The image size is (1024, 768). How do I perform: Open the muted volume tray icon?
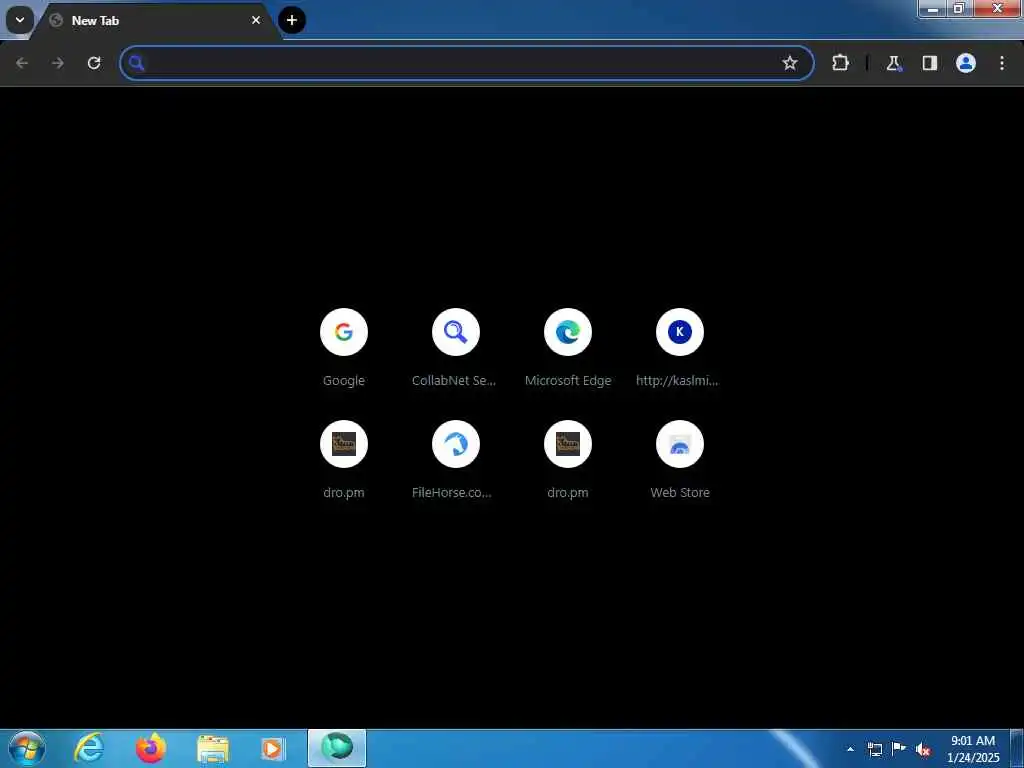[923, 750]
